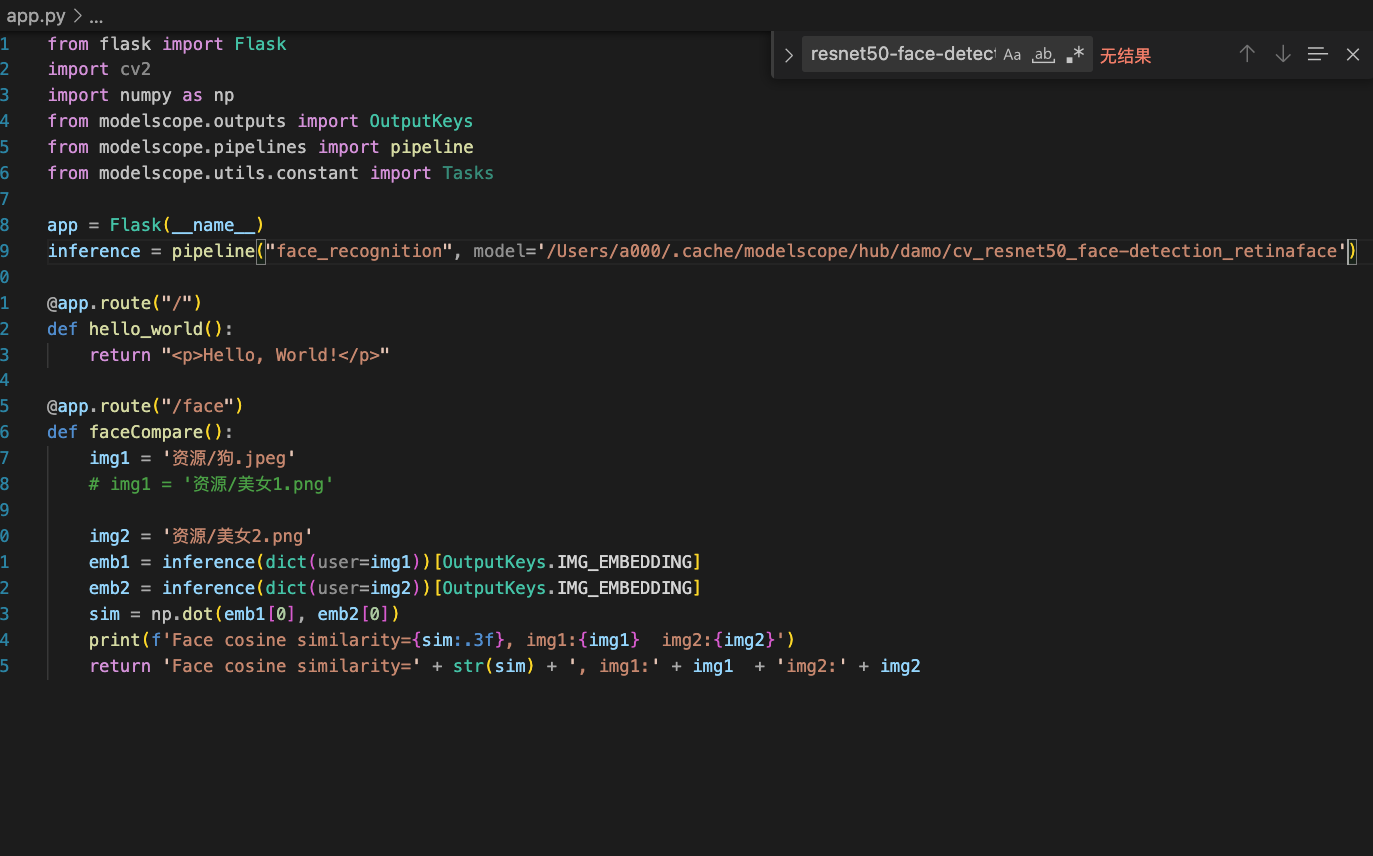The image size is (1373, 856).
Task: Click Tasks in the import line
Action: click(468, 173)
